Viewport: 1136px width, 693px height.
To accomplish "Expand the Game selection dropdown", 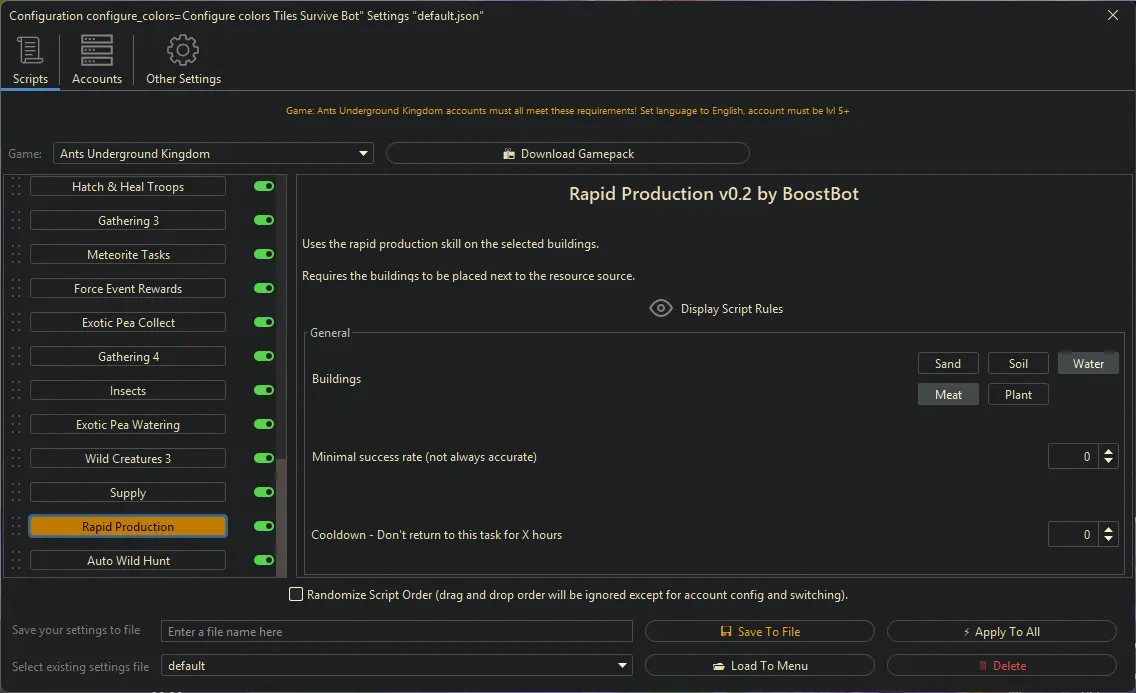I will [363, 154].
